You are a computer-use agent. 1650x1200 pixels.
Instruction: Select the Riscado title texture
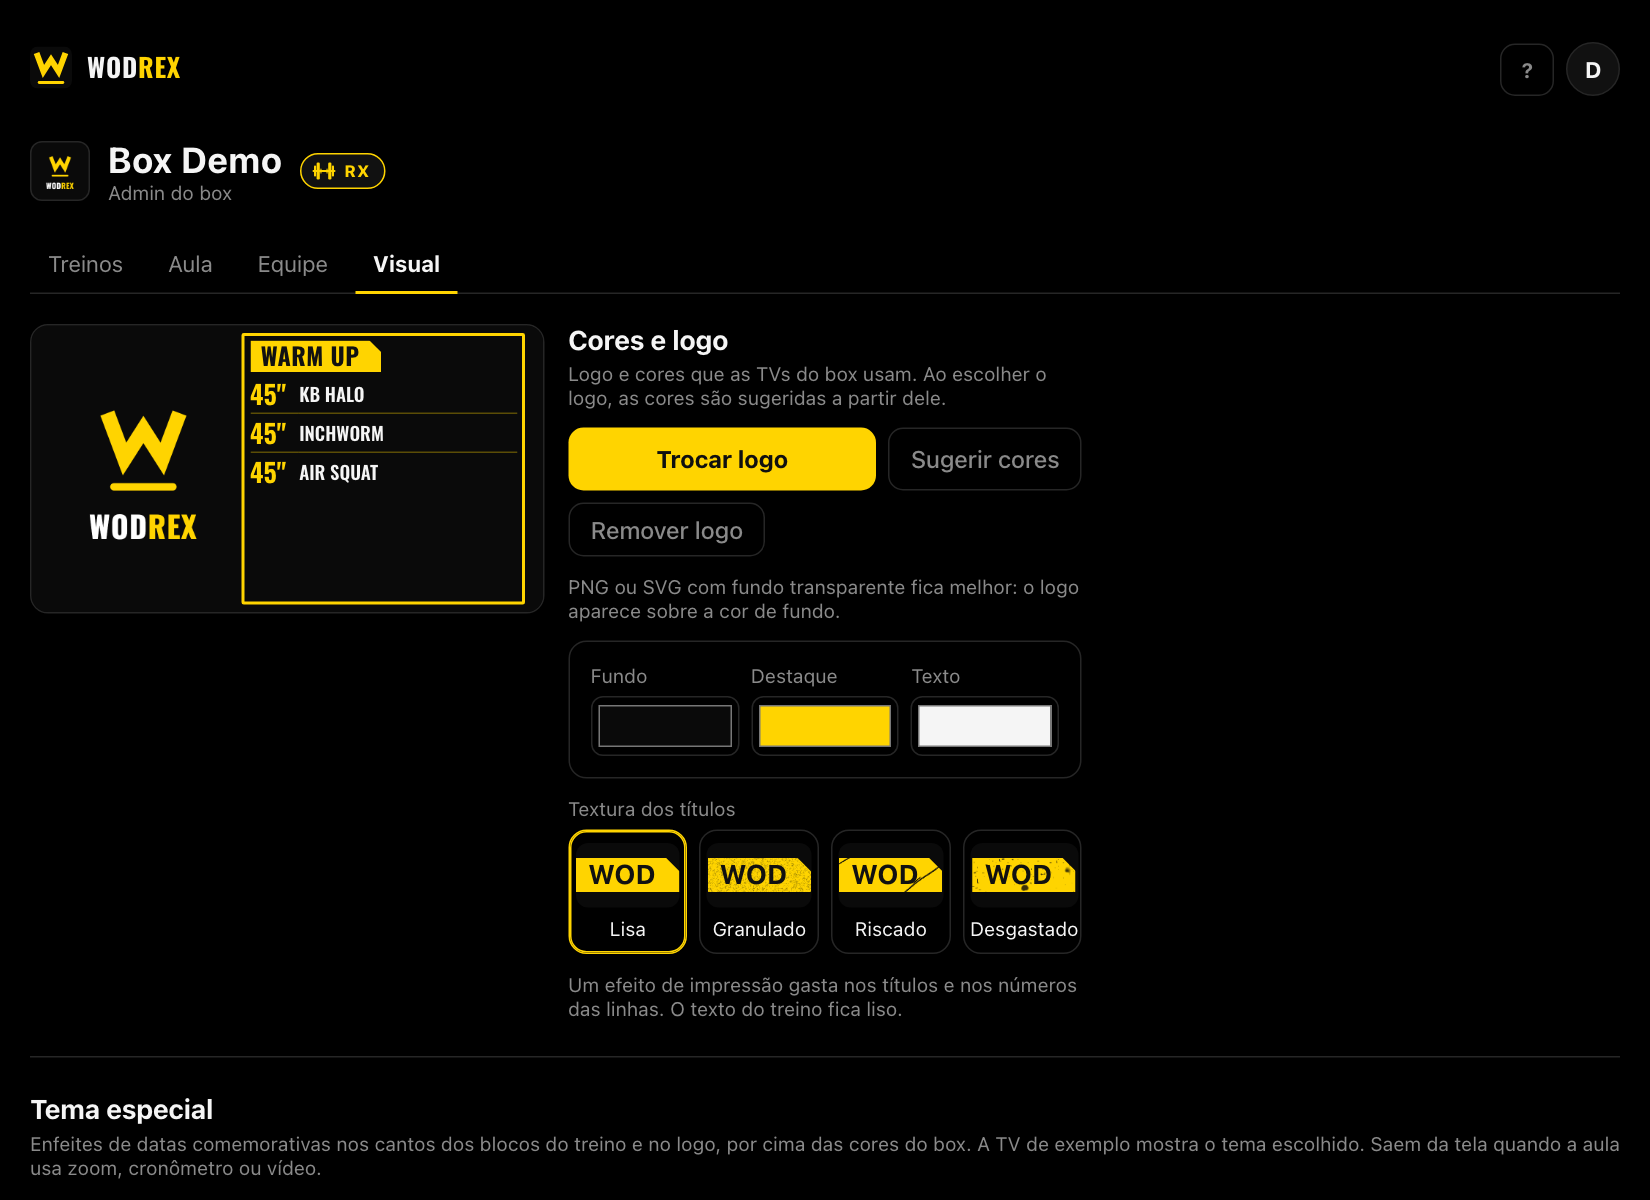891,891
